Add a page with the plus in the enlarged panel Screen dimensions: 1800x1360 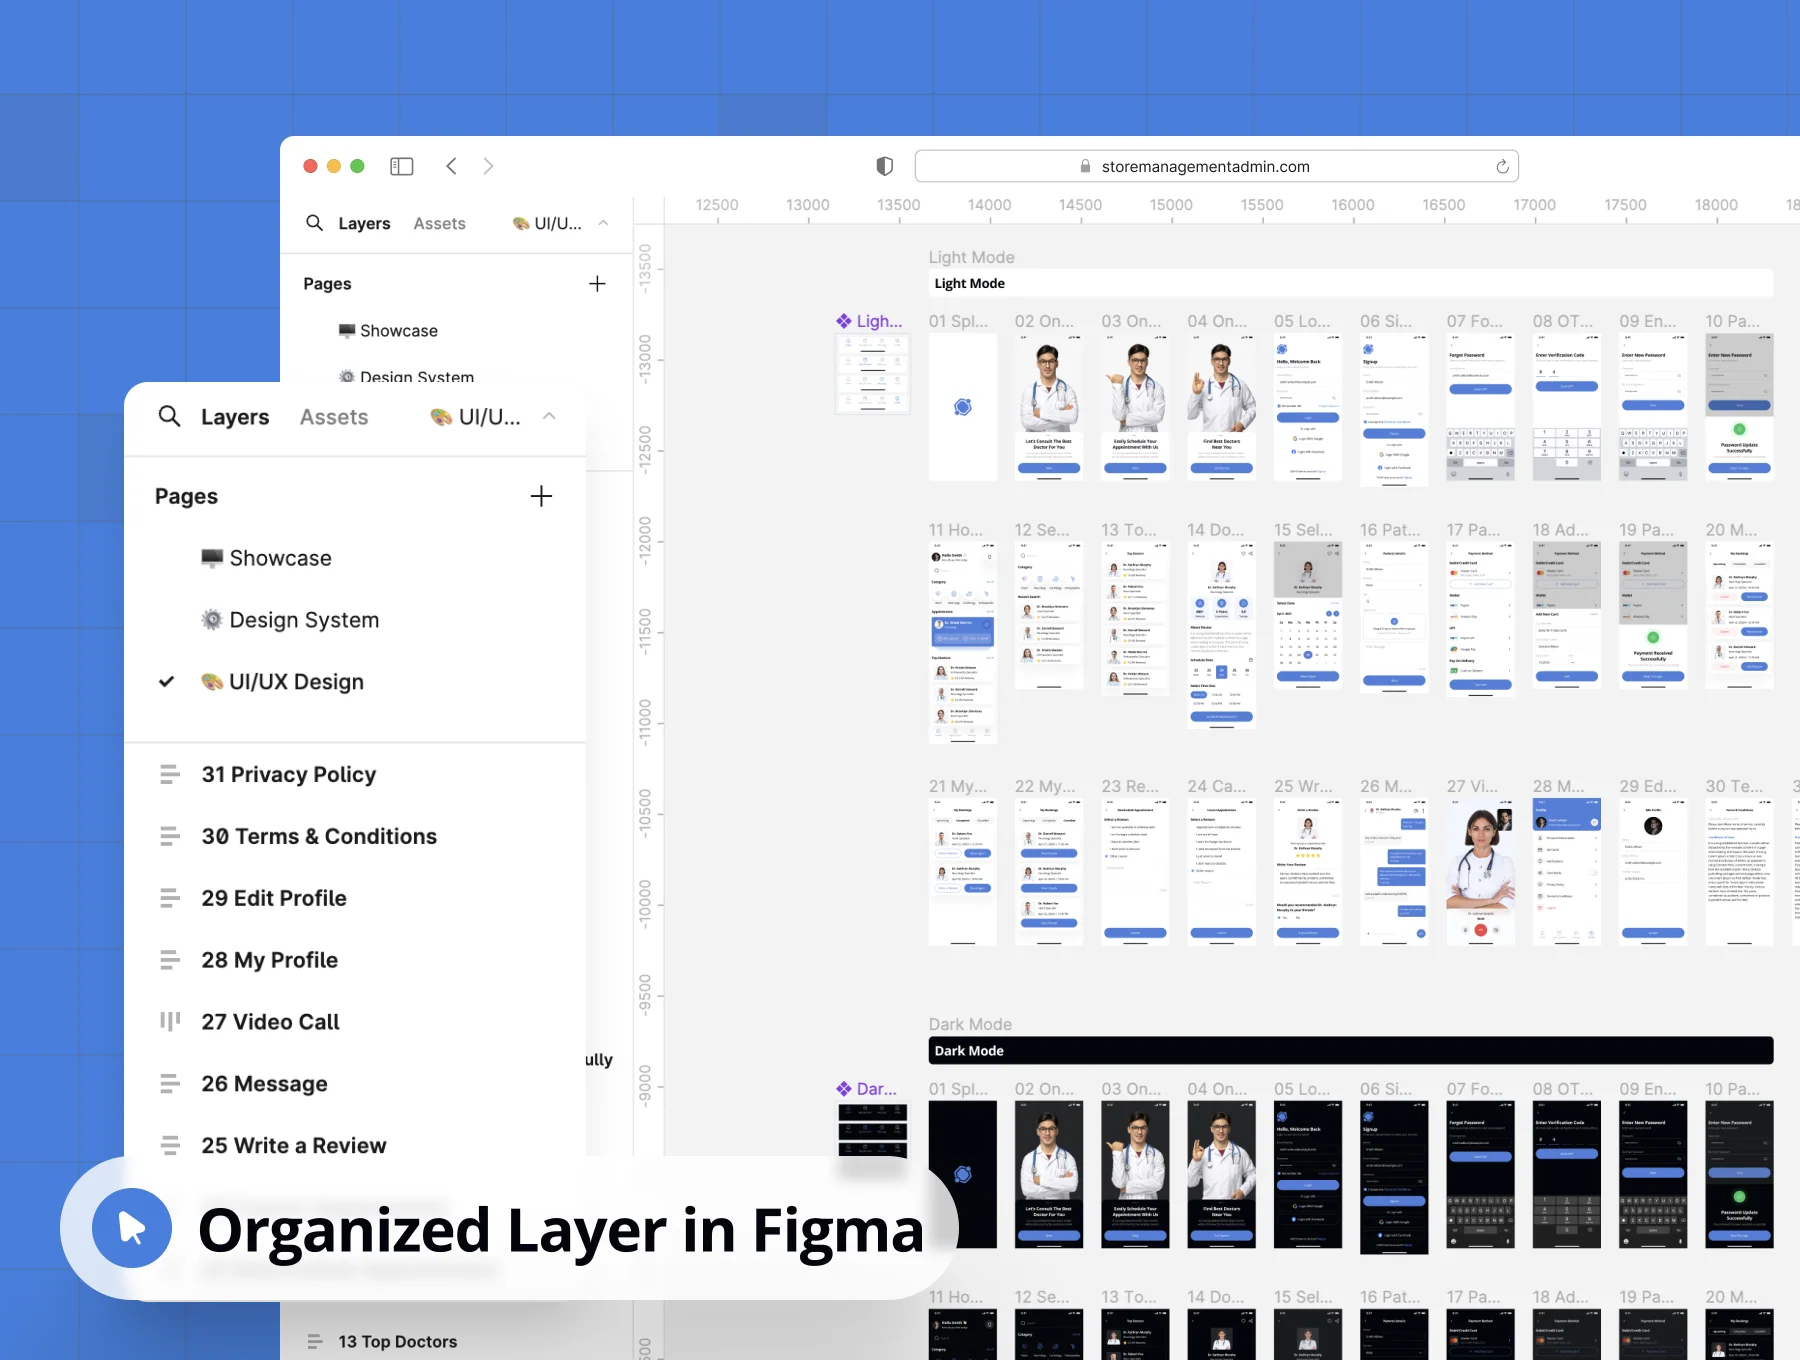click(x=541, y=496)
